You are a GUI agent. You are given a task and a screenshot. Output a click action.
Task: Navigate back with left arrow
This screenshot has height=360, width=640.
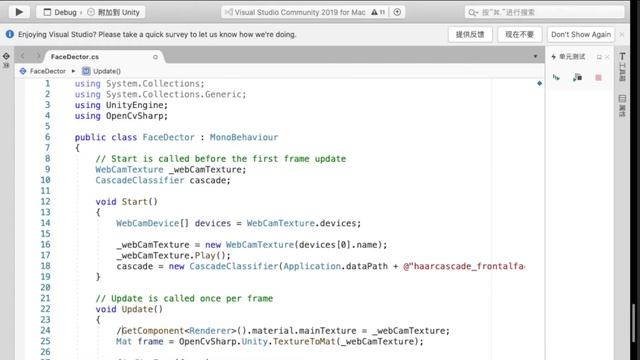(x=23, y=56)
